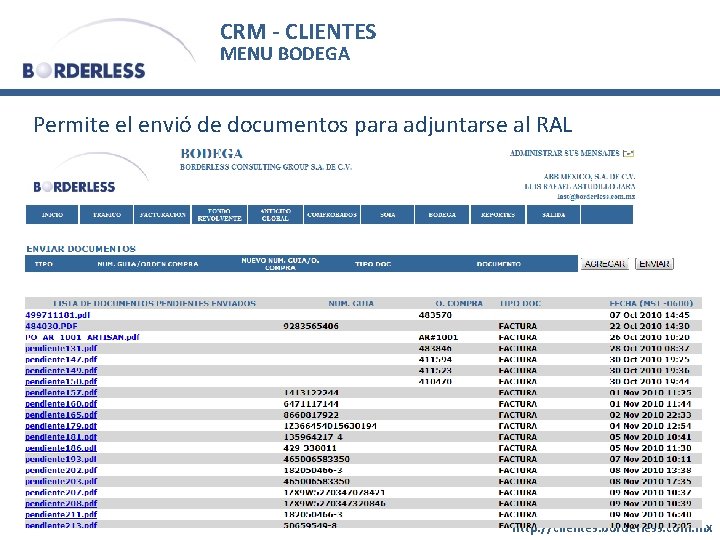Open pendiente165.pdf

(x=61, y=415)
